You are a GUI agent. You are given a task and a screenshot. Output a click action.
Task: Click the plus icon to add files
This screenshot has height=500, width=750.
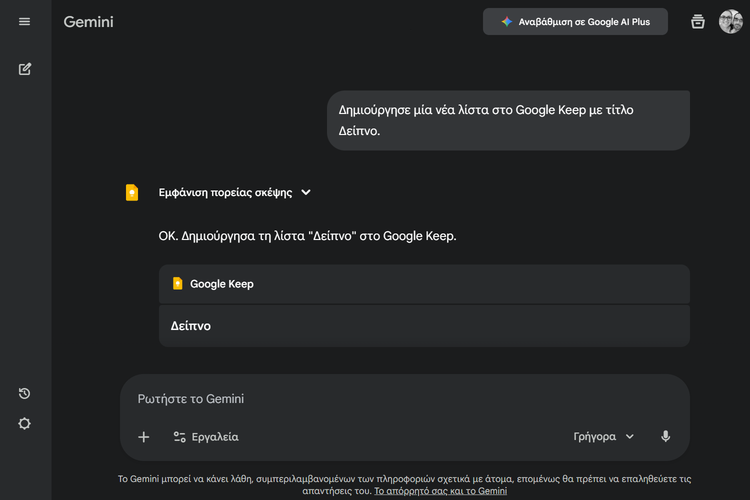[x=144, y=437]
